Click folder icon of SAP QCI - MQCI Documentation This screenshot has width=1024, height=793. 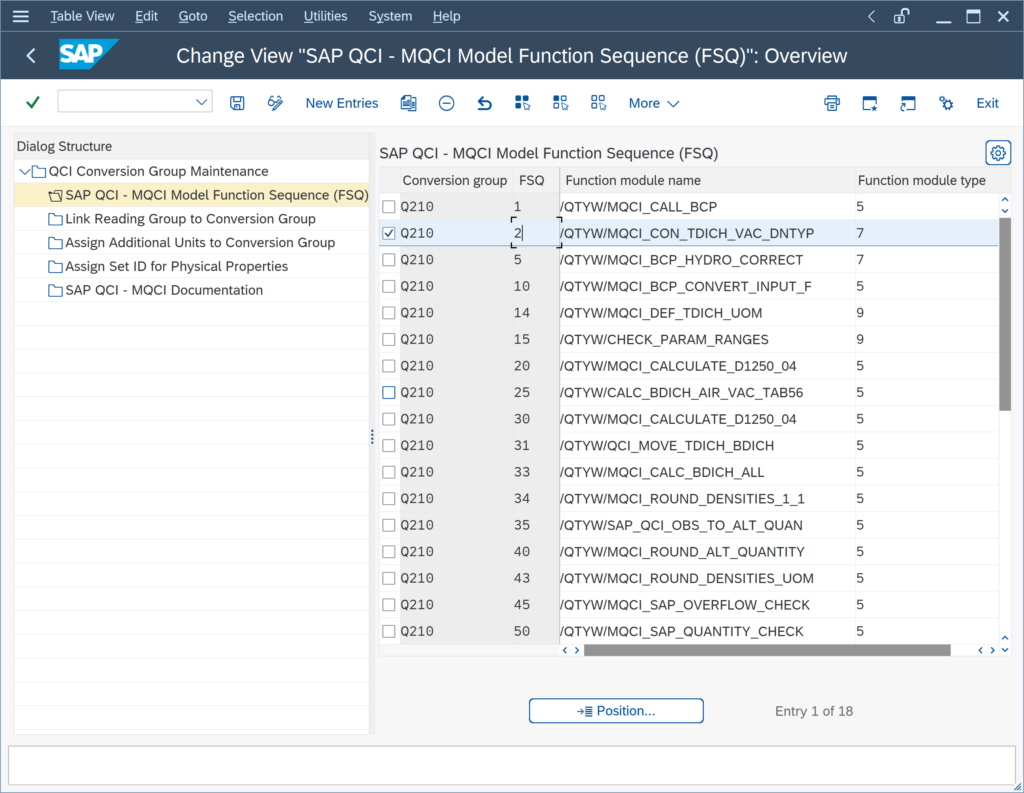click(56, 290)
